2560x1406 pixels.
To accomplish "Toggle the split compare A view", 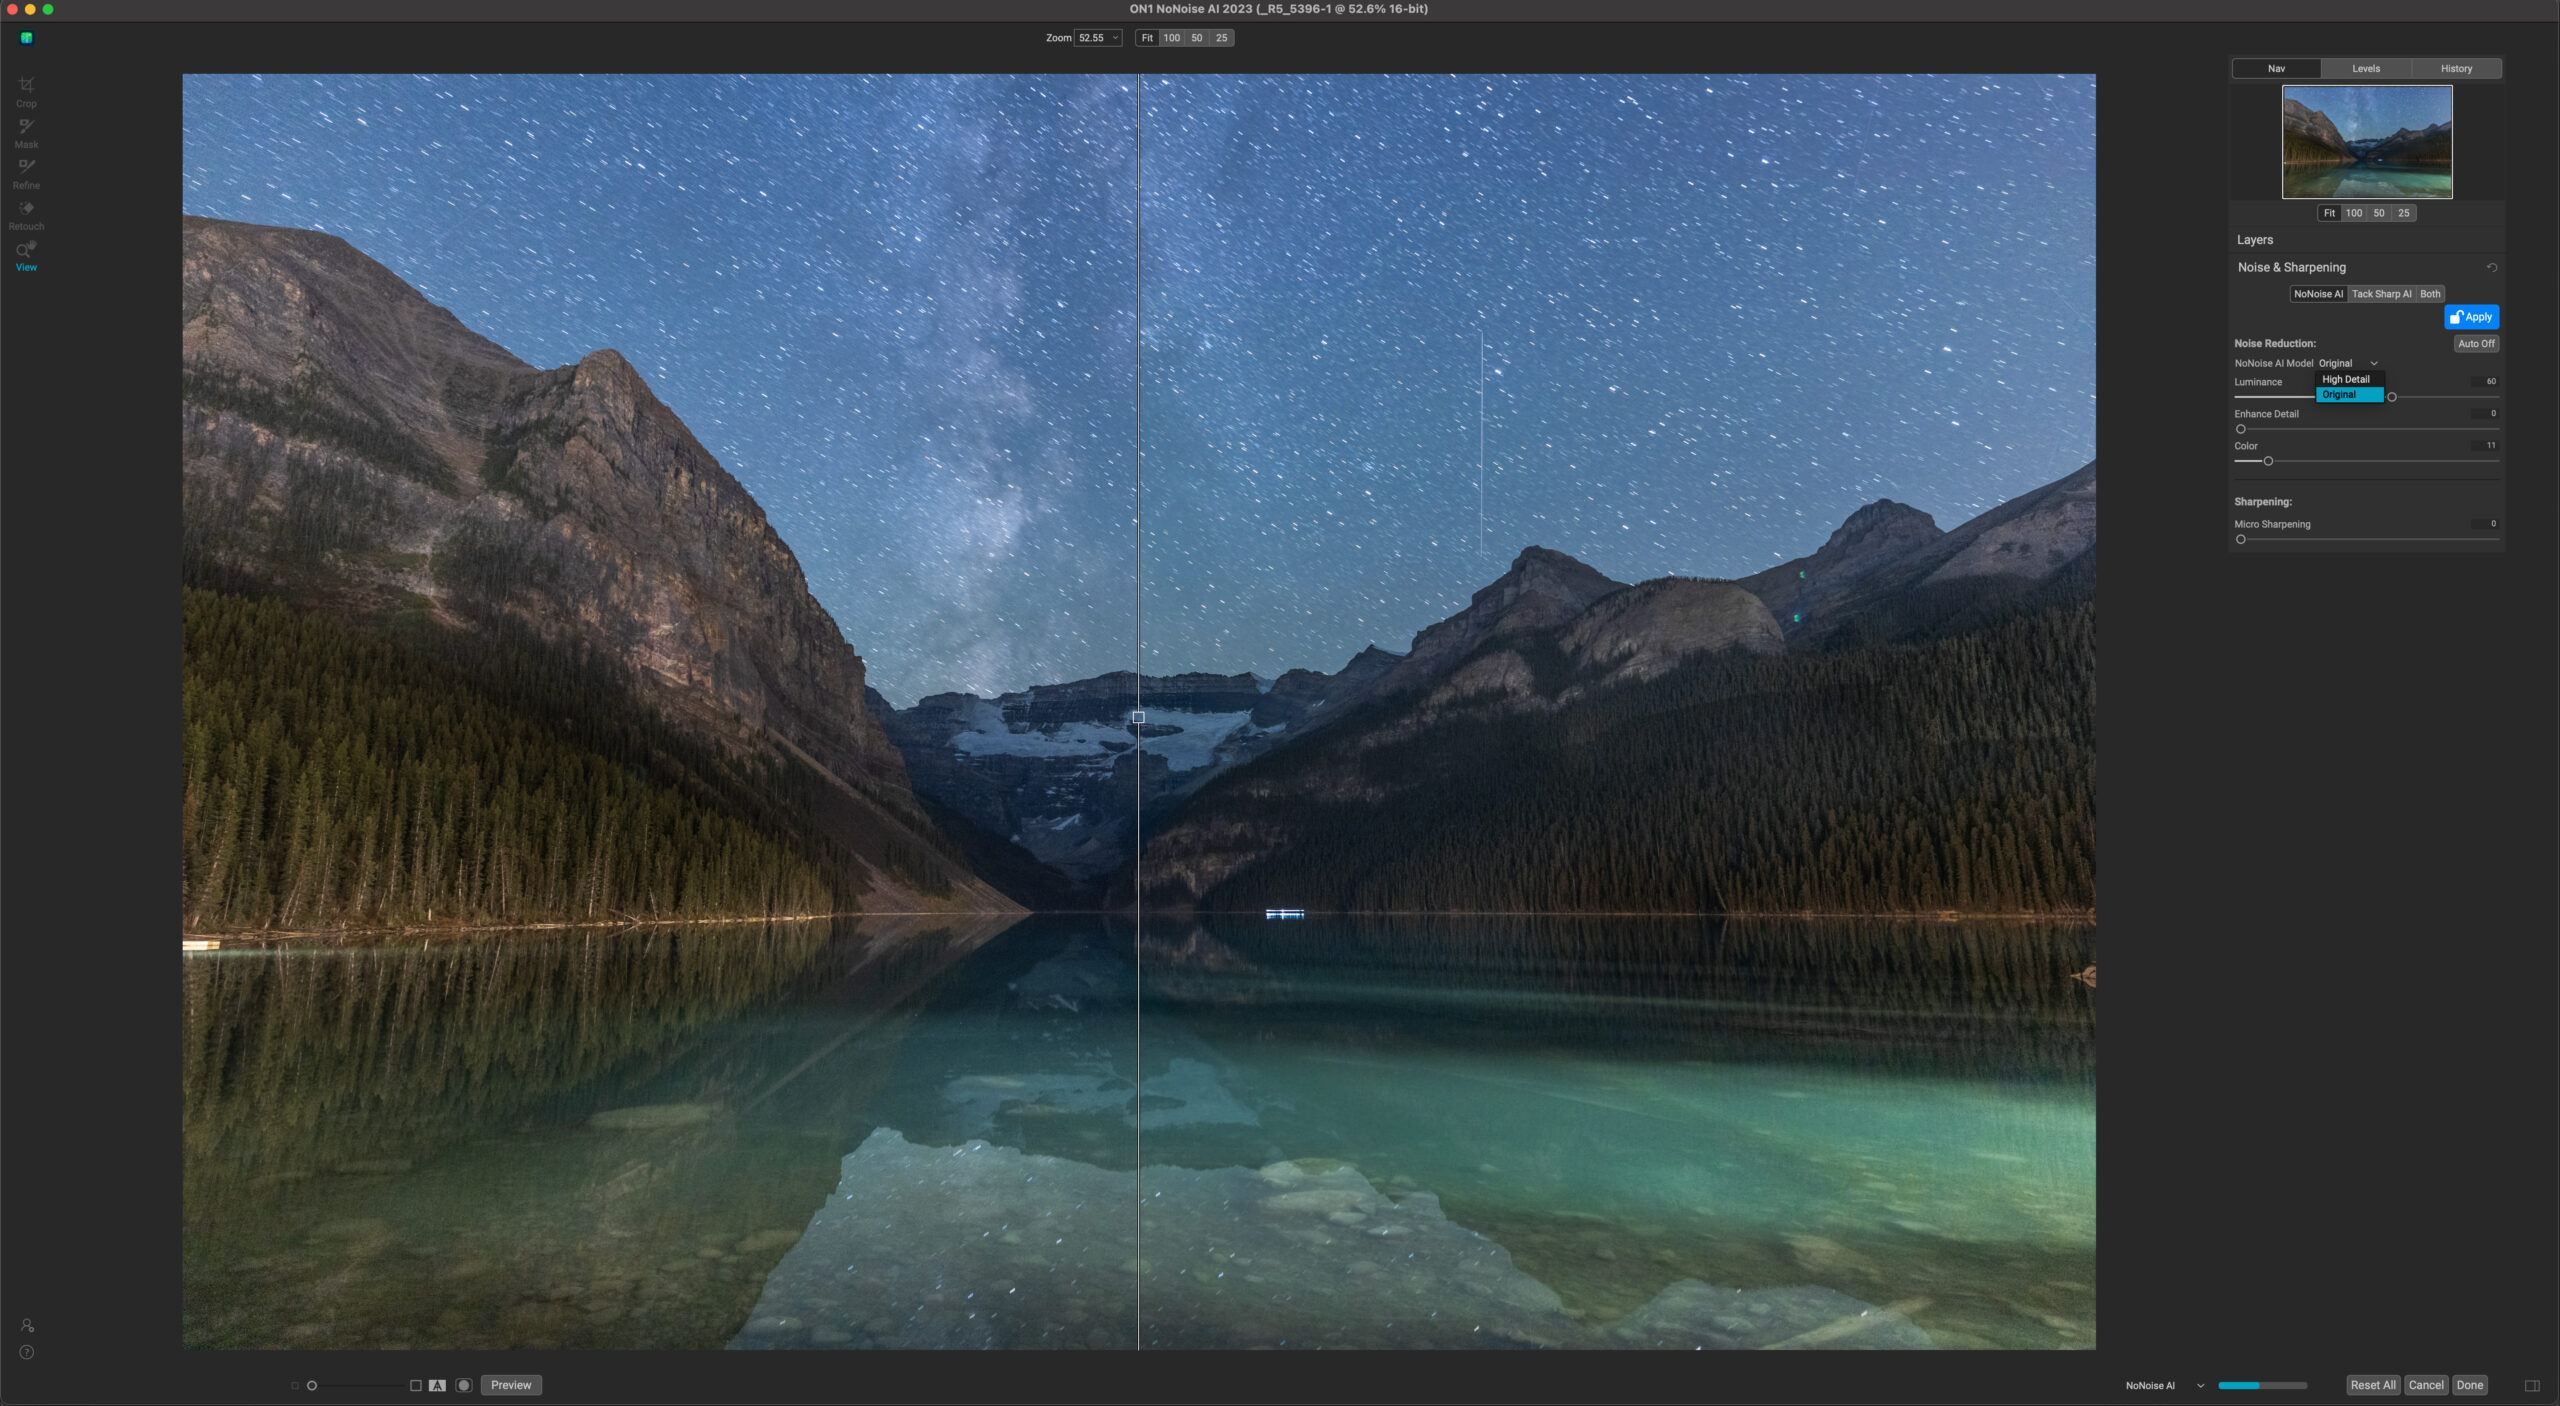I will pos(437,1385).
